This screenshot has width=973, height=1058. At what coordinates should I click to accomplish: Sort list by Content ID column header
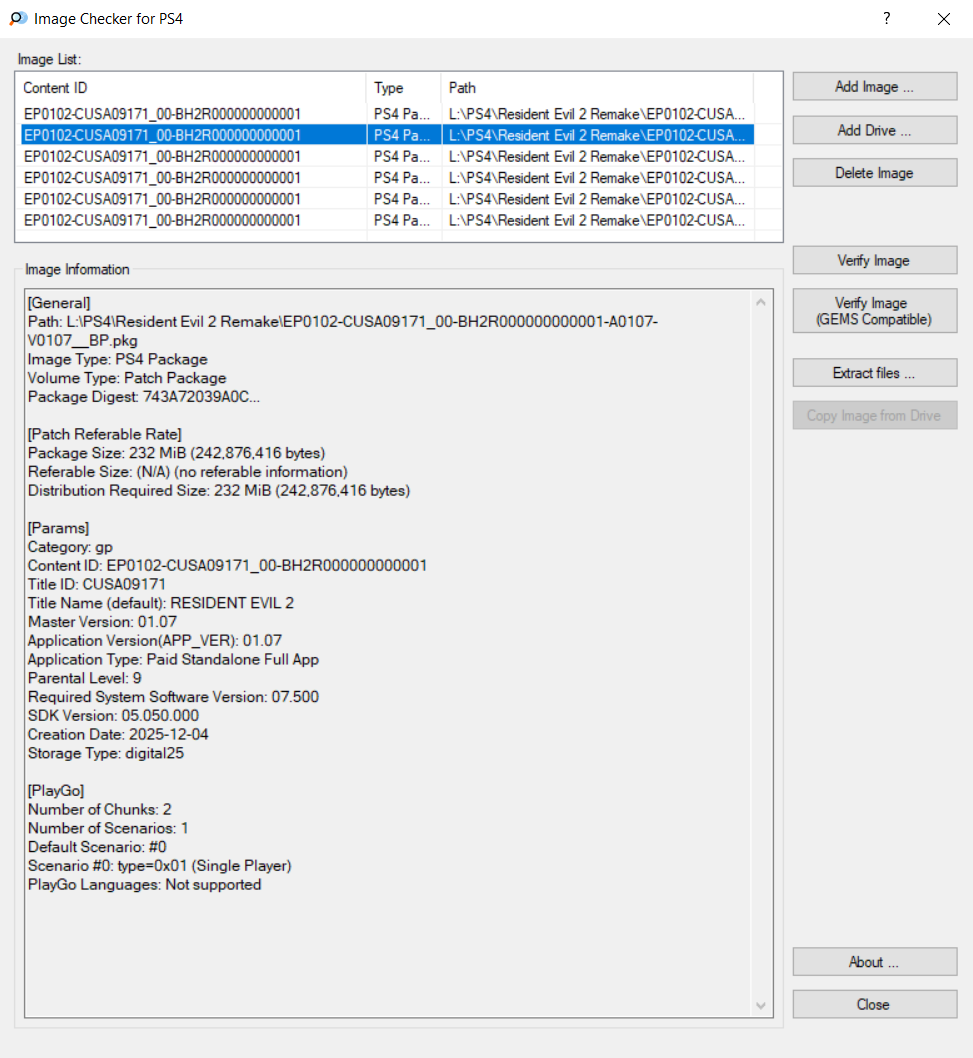pos(190,88)
